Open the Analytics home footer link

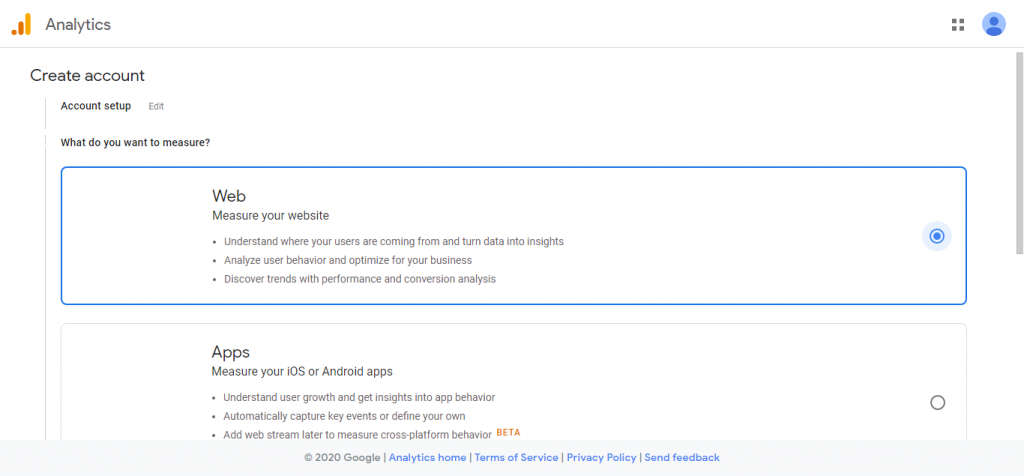point(427,458)
